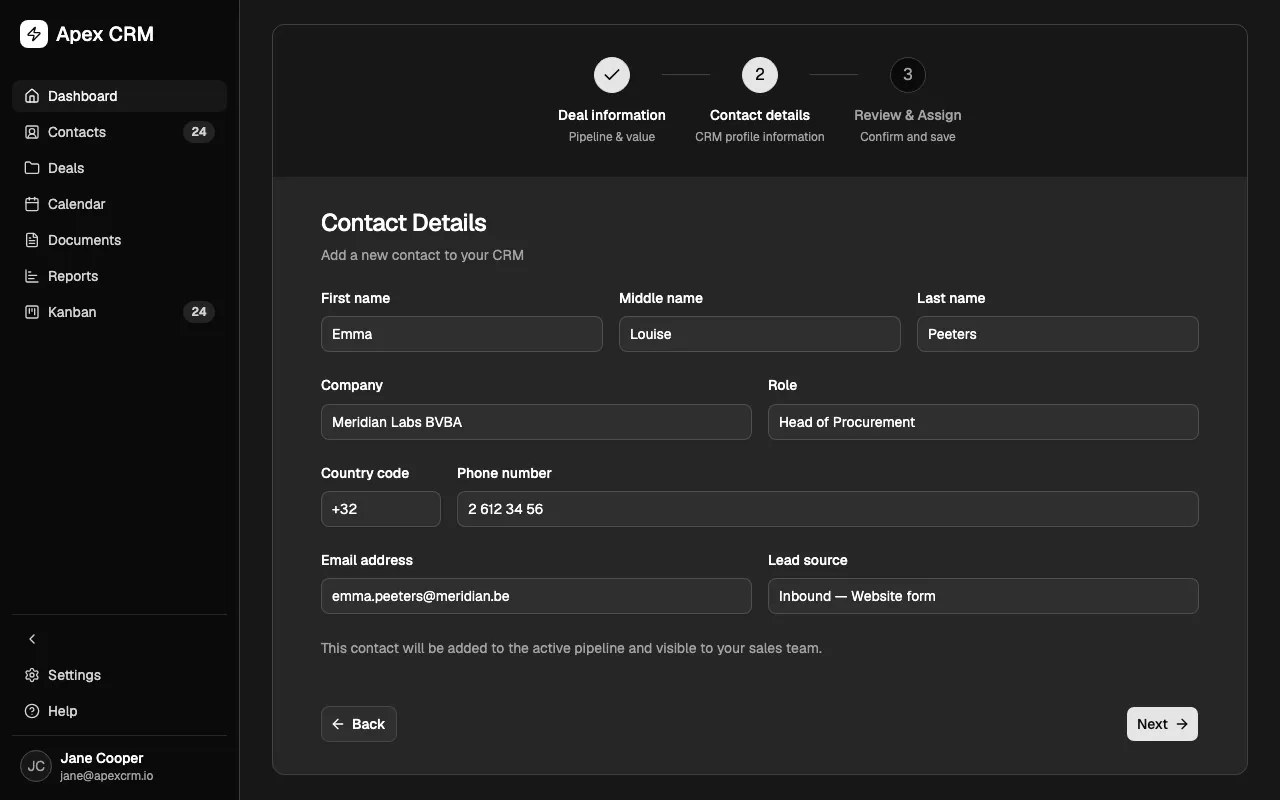Viewport: 1280px width, 800px height.
Task: Collapse the sidebar with the chevron
Action: [x=32, y=639]
